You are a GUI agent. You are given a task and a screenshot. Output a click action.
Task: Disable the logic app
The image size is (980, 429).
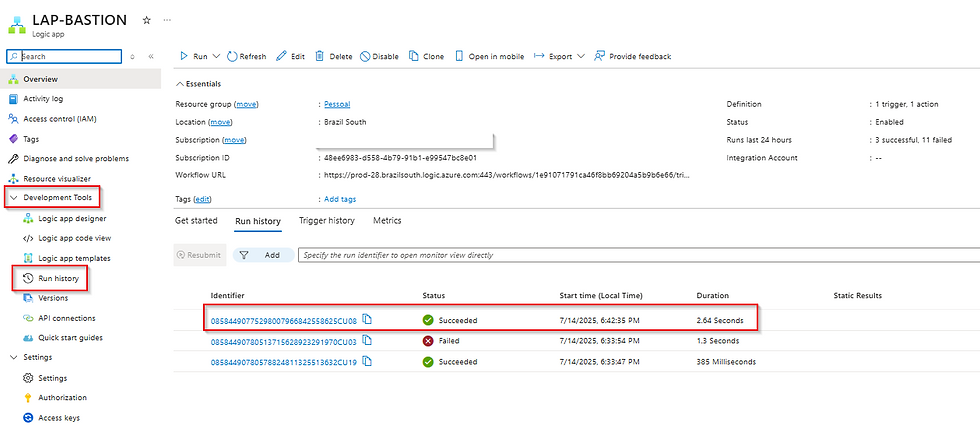[x=379, y=56]
